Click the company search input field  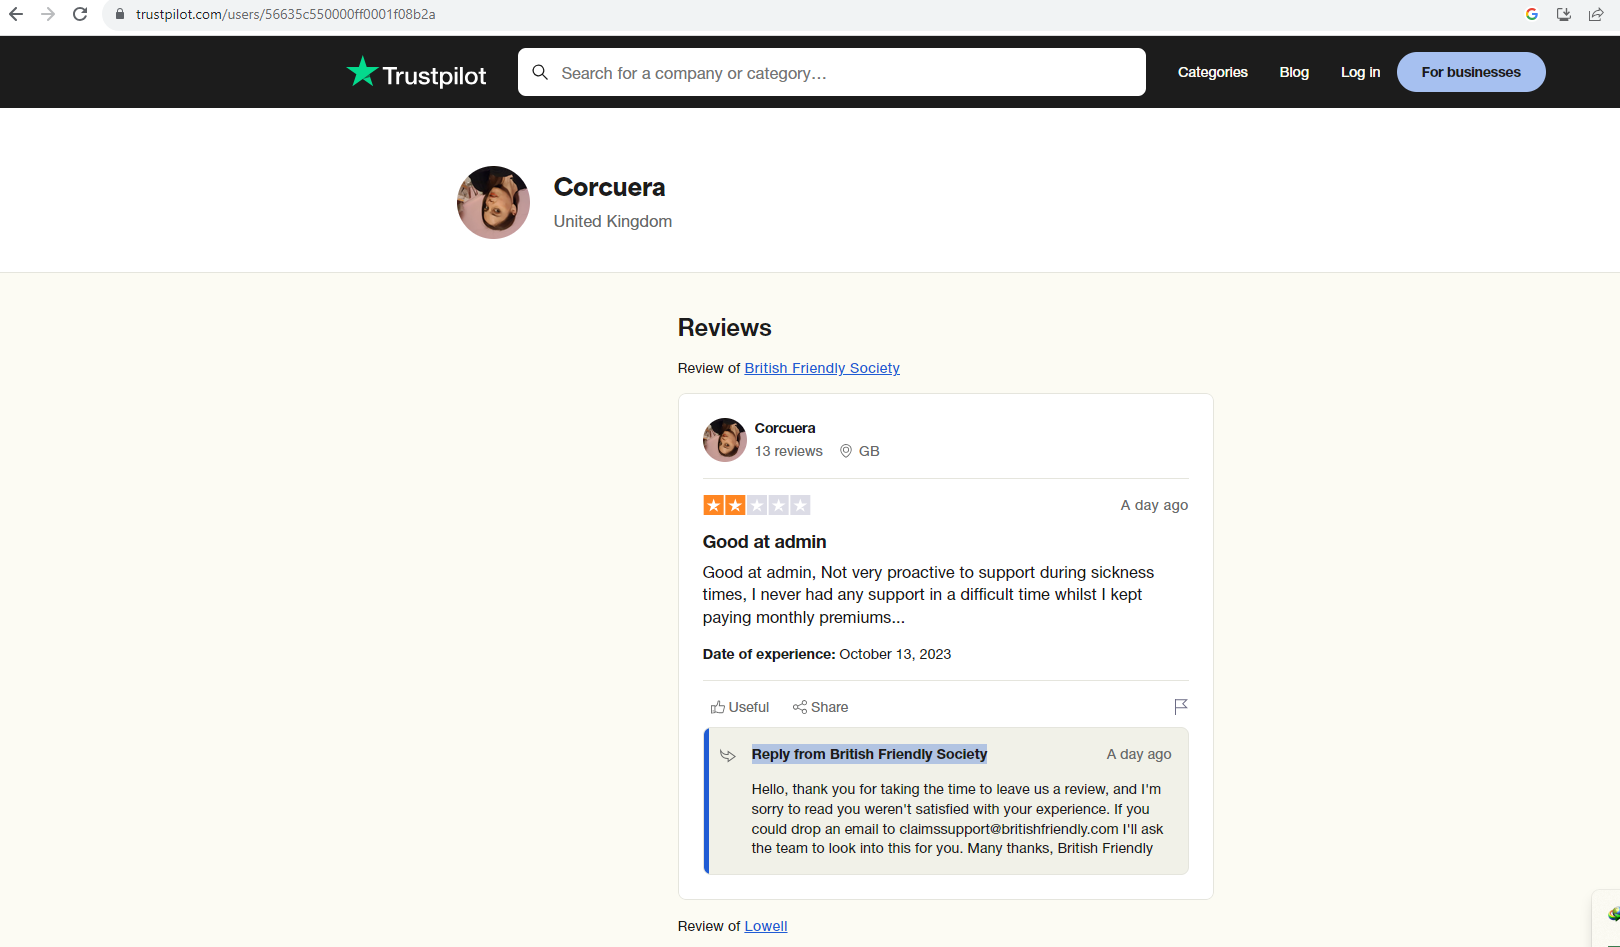(840, 73)
